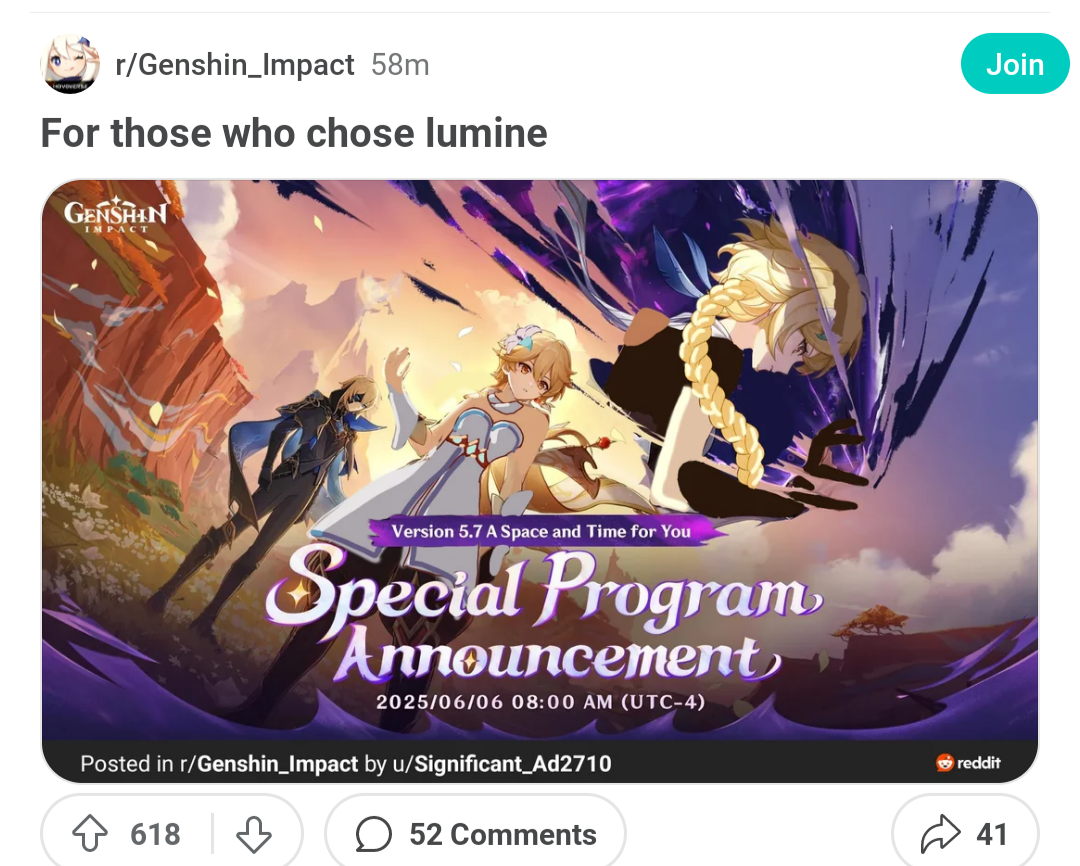Click the 58m post timestamp
This screenshot has height=866, width=1080.
[400, 65]
